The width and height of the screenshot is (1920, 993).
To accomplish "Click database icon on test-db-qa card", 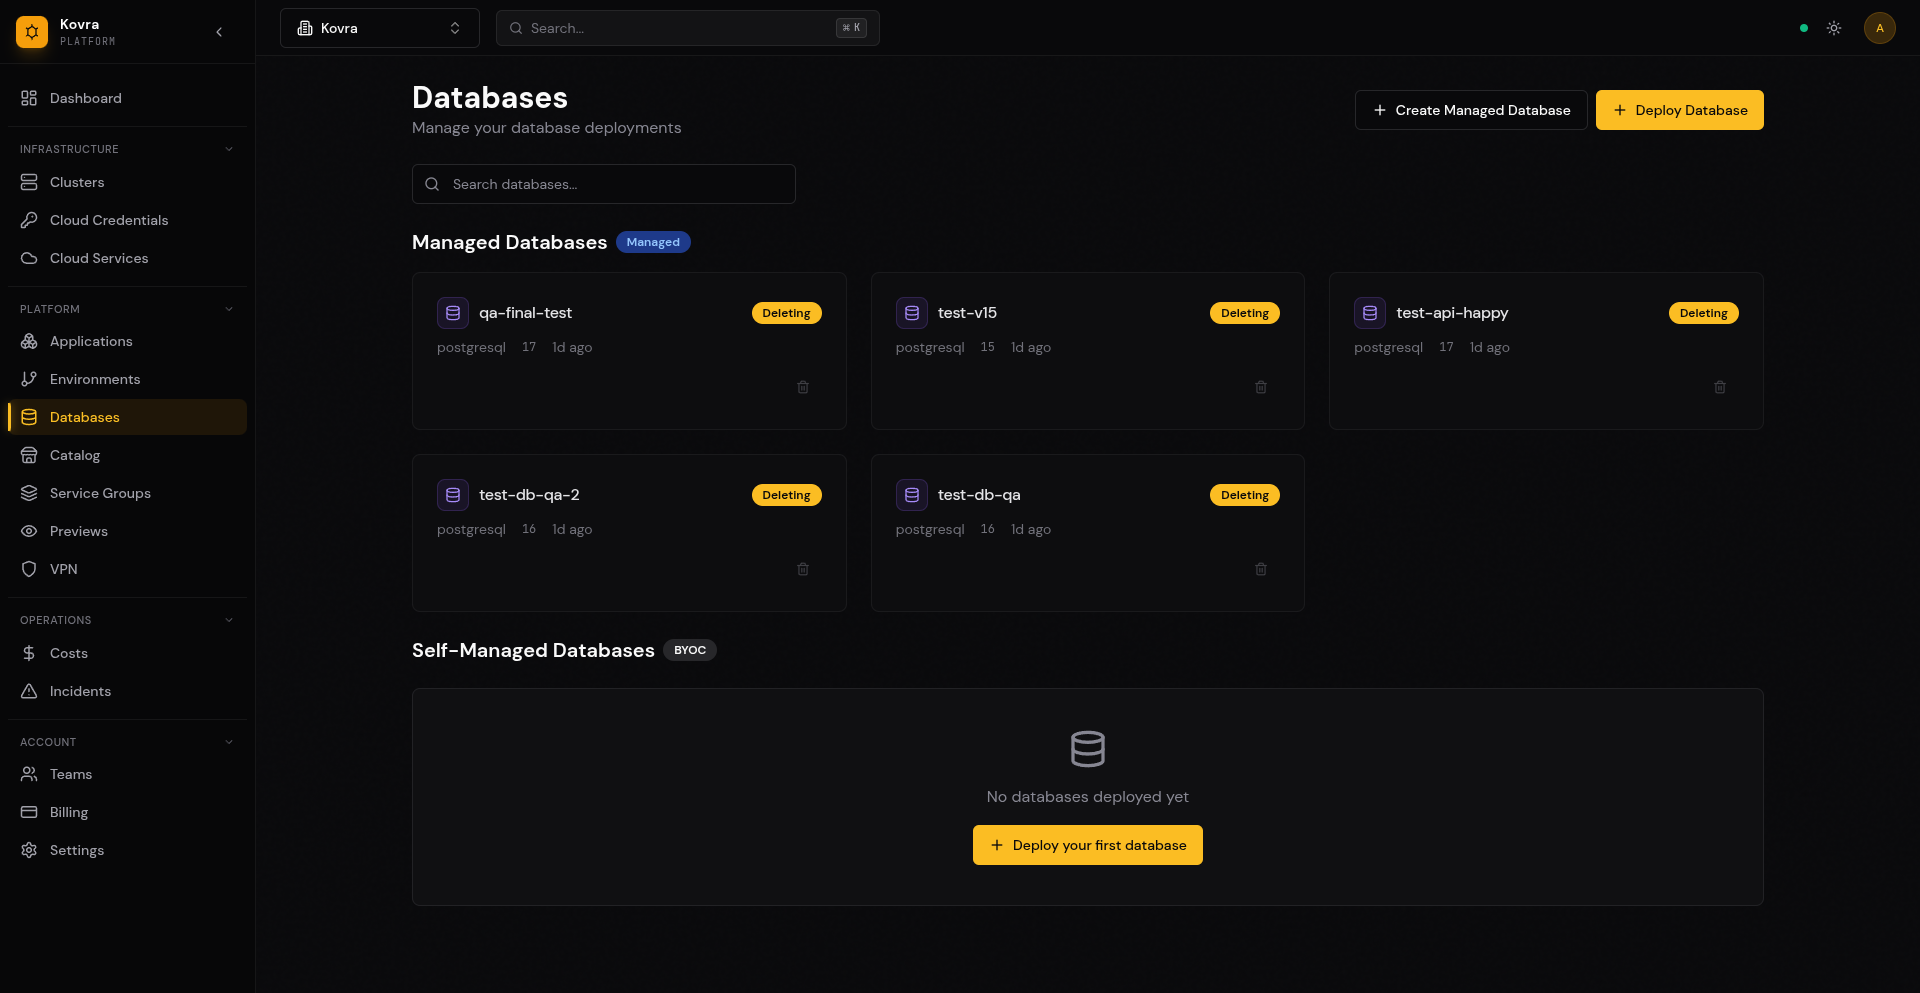I will [x=912, y=495].
